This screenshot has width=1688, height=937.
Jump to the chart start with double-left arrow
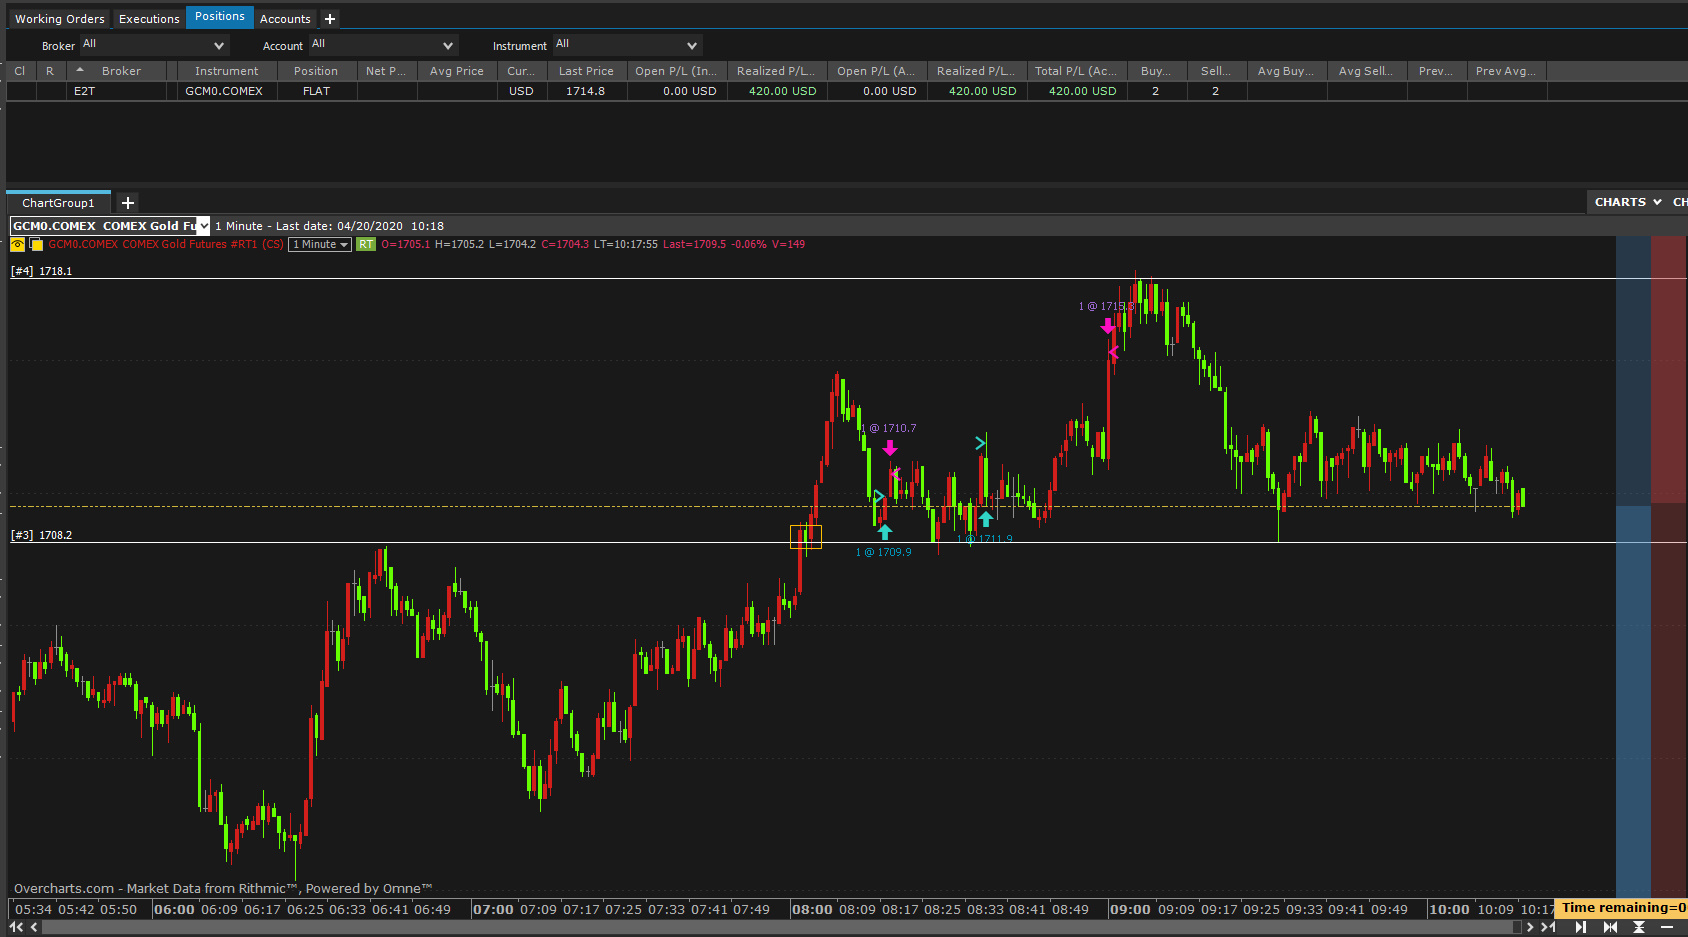[x=16, y=927]
